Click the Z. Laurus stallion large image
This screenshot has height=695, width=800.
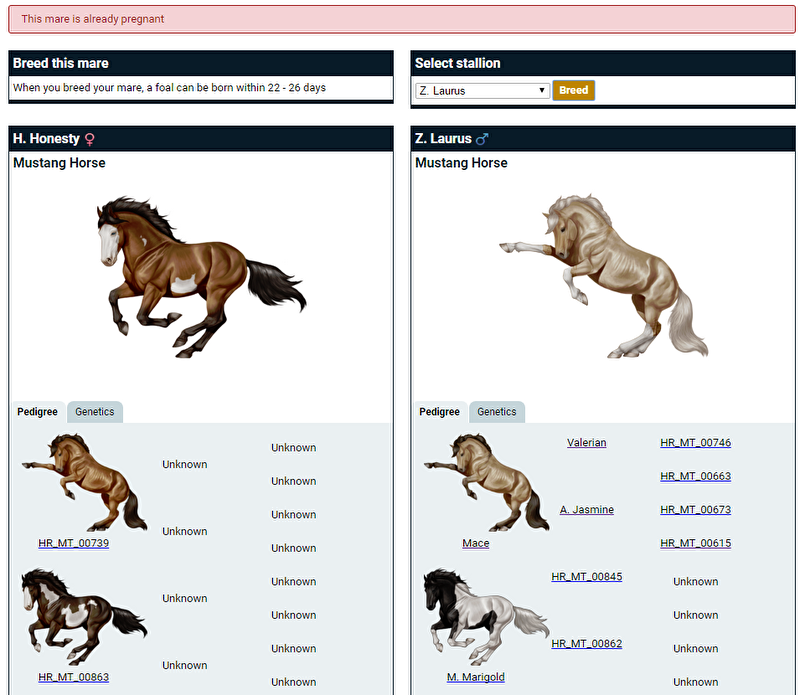[x=603, y=276]
